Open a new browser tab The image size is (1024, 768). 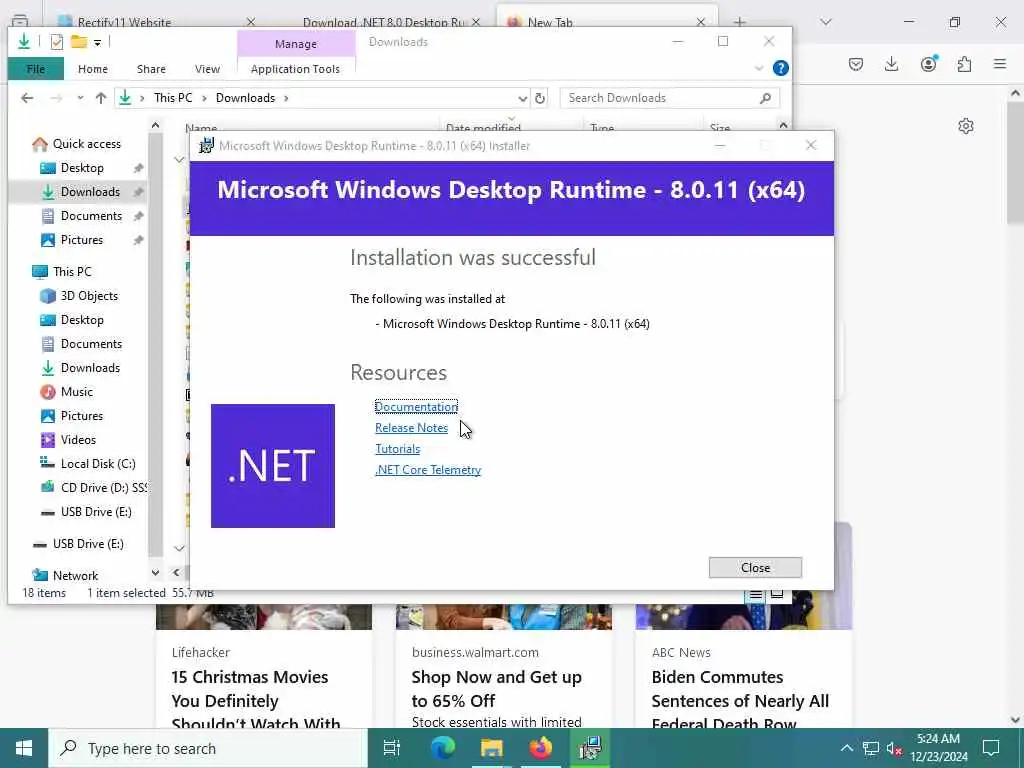739,22
